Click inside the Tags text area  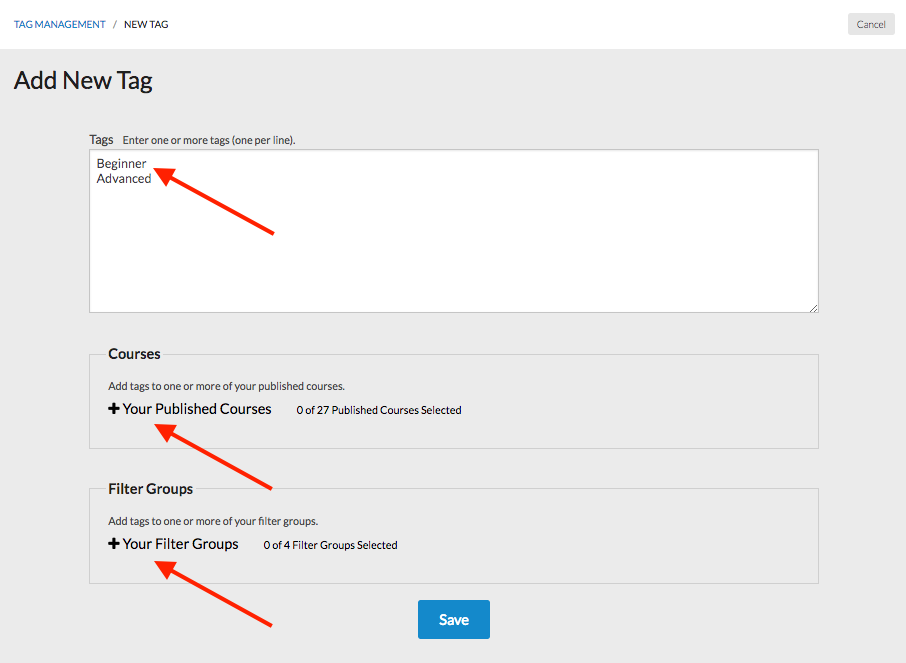(x=454, y=231)
